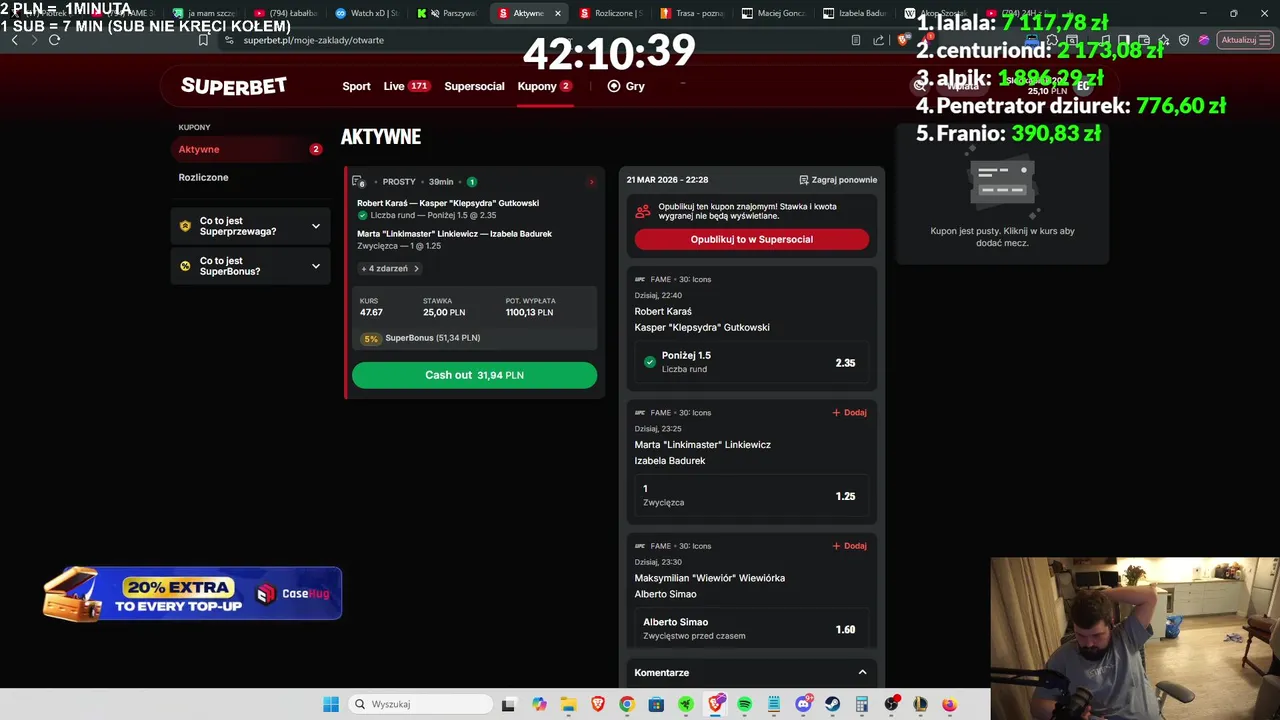Screen dimensions: 1280x720
Task: Open Razer app from the taskbar
Action: (x=685, y=704)
